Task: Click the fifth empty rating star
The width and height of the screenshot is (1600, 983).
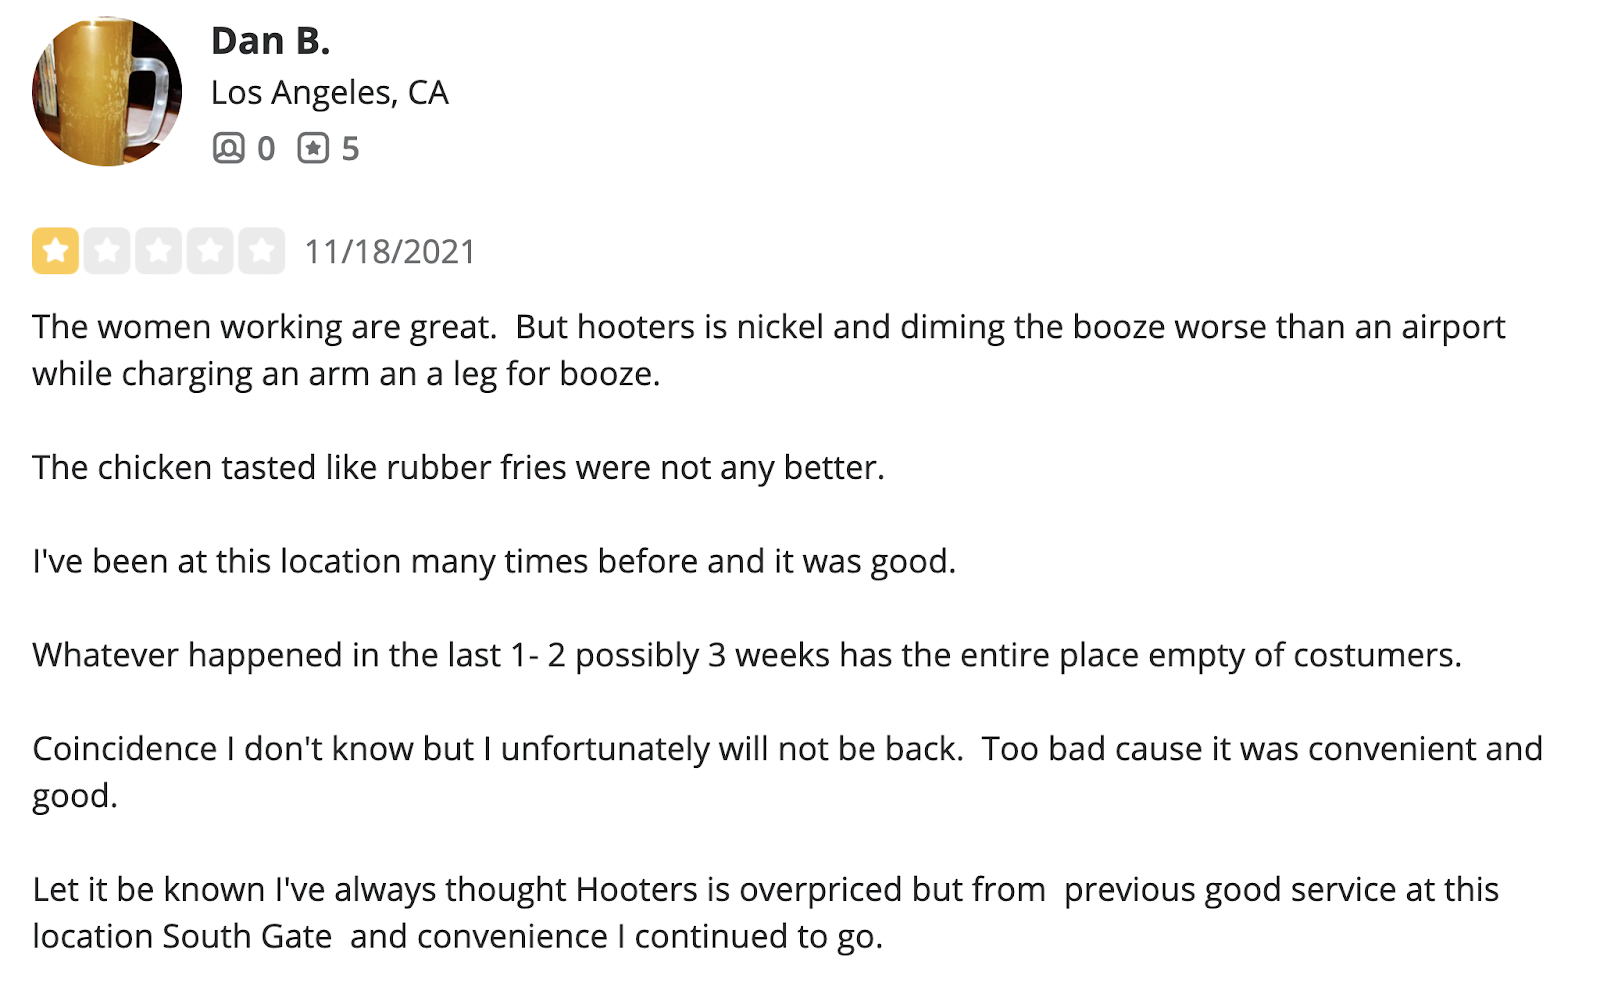Action: point(261,251)
